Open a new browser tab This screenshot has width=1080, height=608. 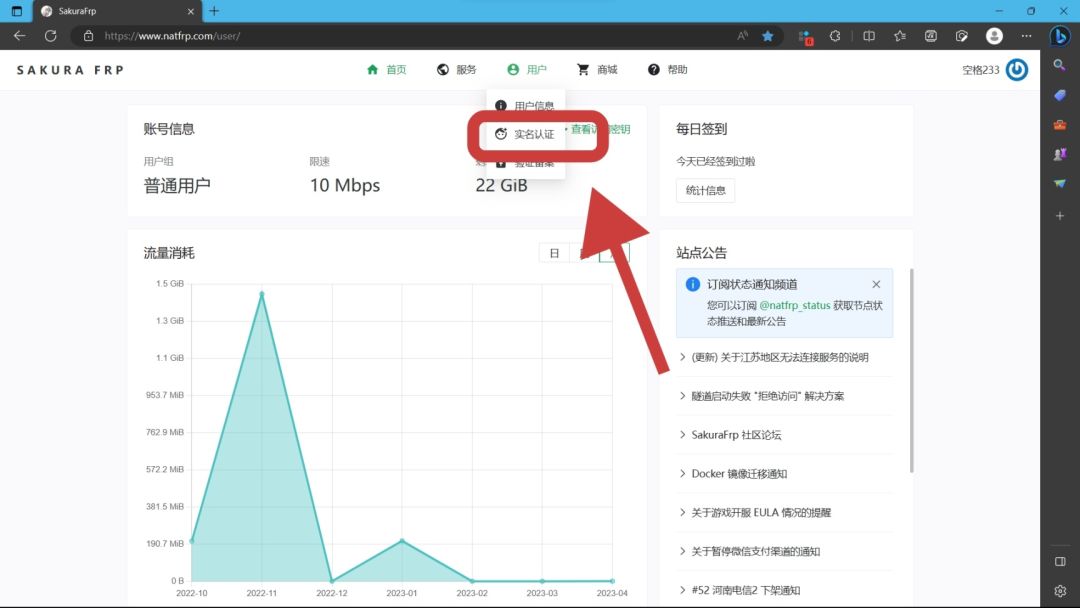(x=214, y=11)
